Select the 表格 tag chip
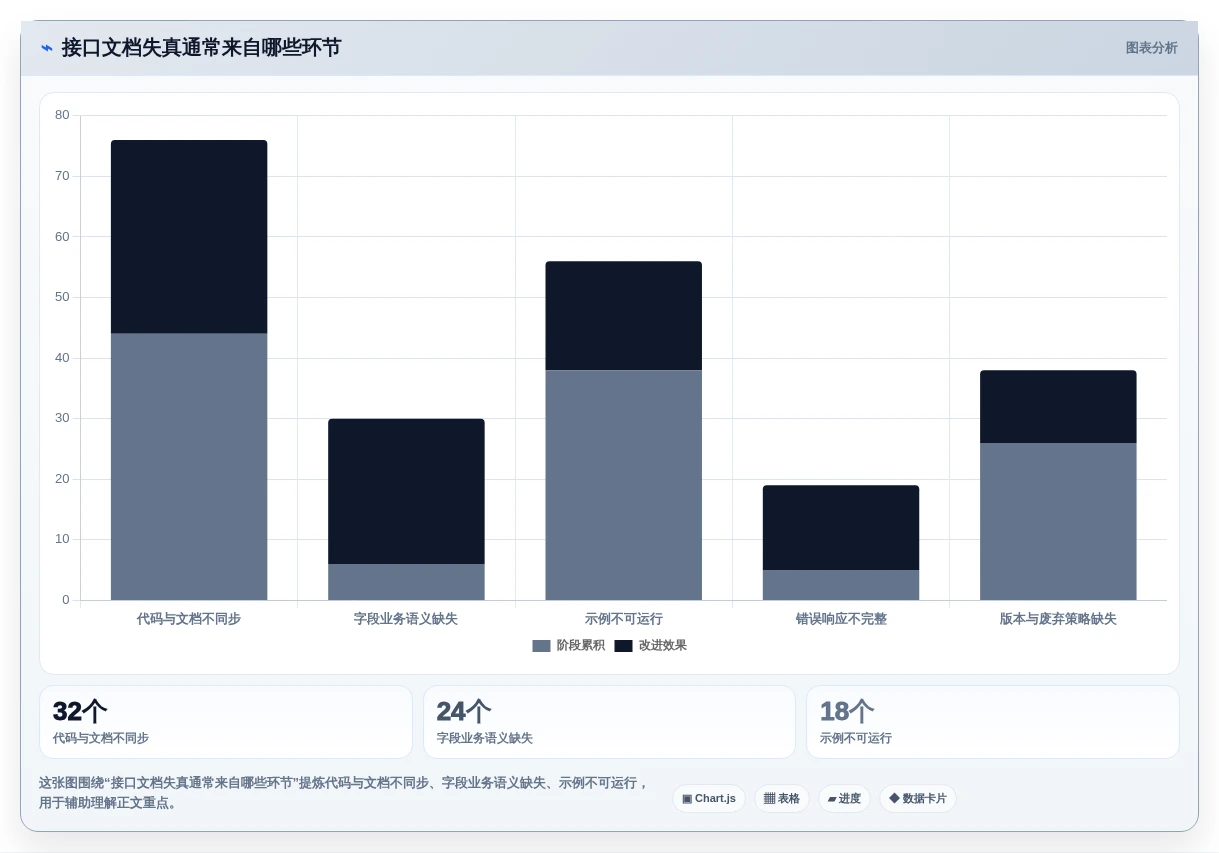The image size is (1219, 853). tap(781, 798)
